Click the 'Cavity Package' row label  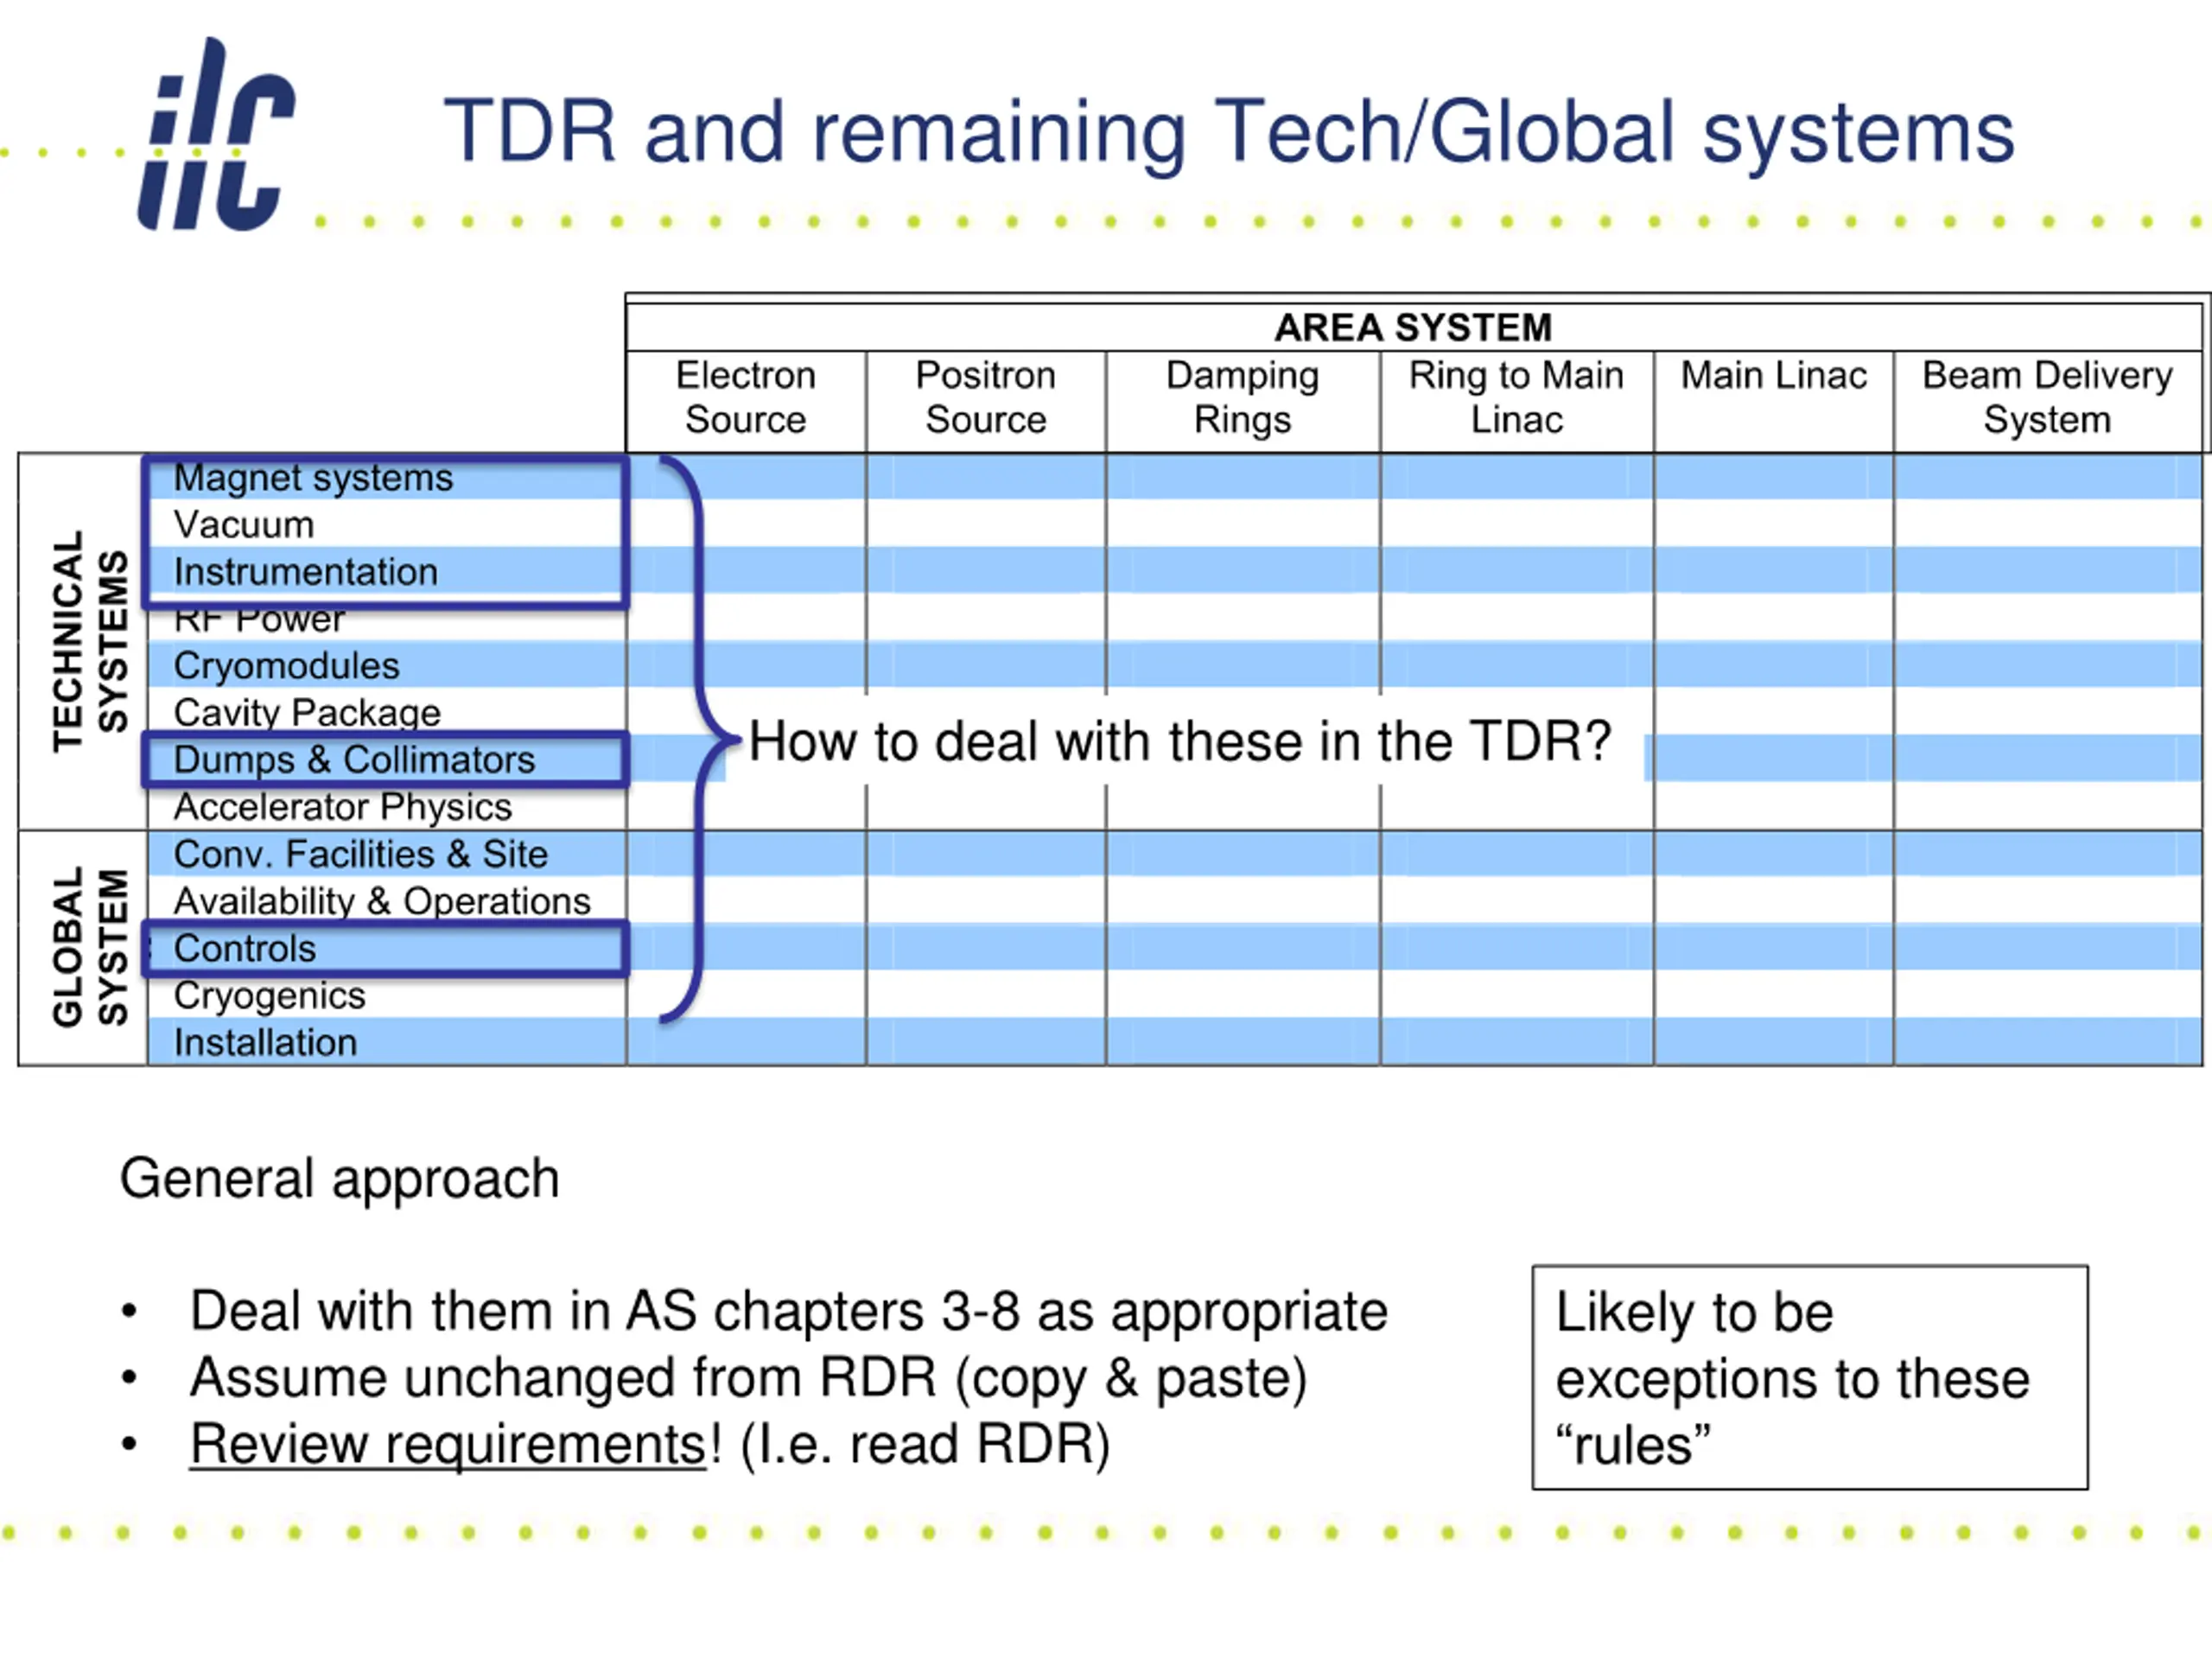click(307, 713)
